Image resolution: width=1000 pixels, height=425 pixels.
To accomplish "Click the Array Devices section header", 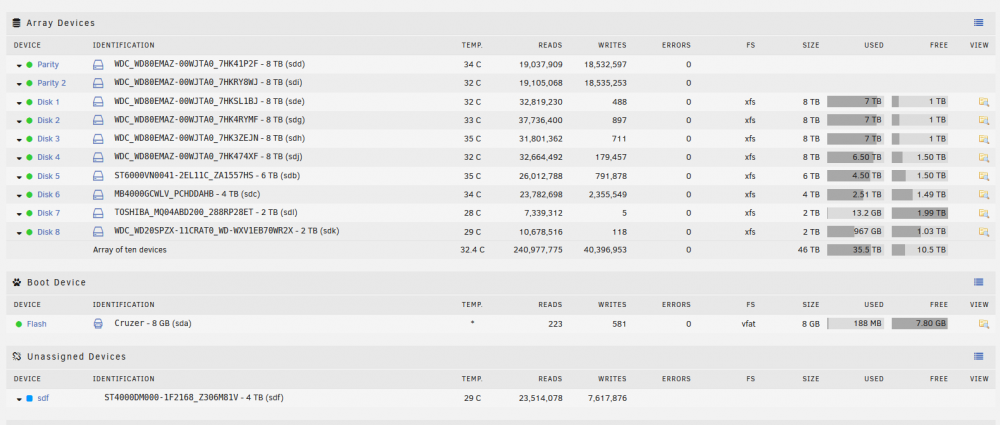I will pos(61,23).
